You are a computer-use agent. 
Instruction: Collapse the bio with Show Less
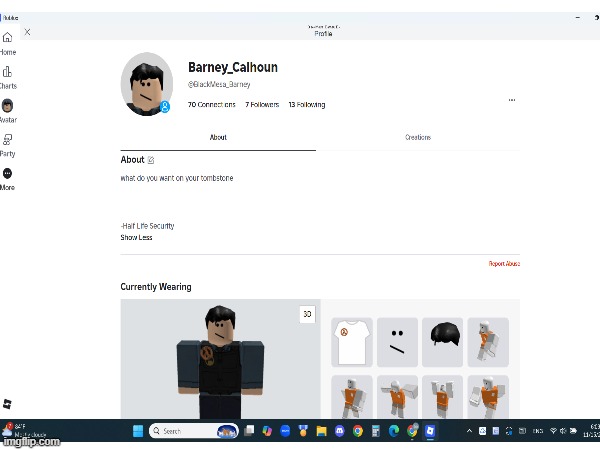click(x=136, y=238)
